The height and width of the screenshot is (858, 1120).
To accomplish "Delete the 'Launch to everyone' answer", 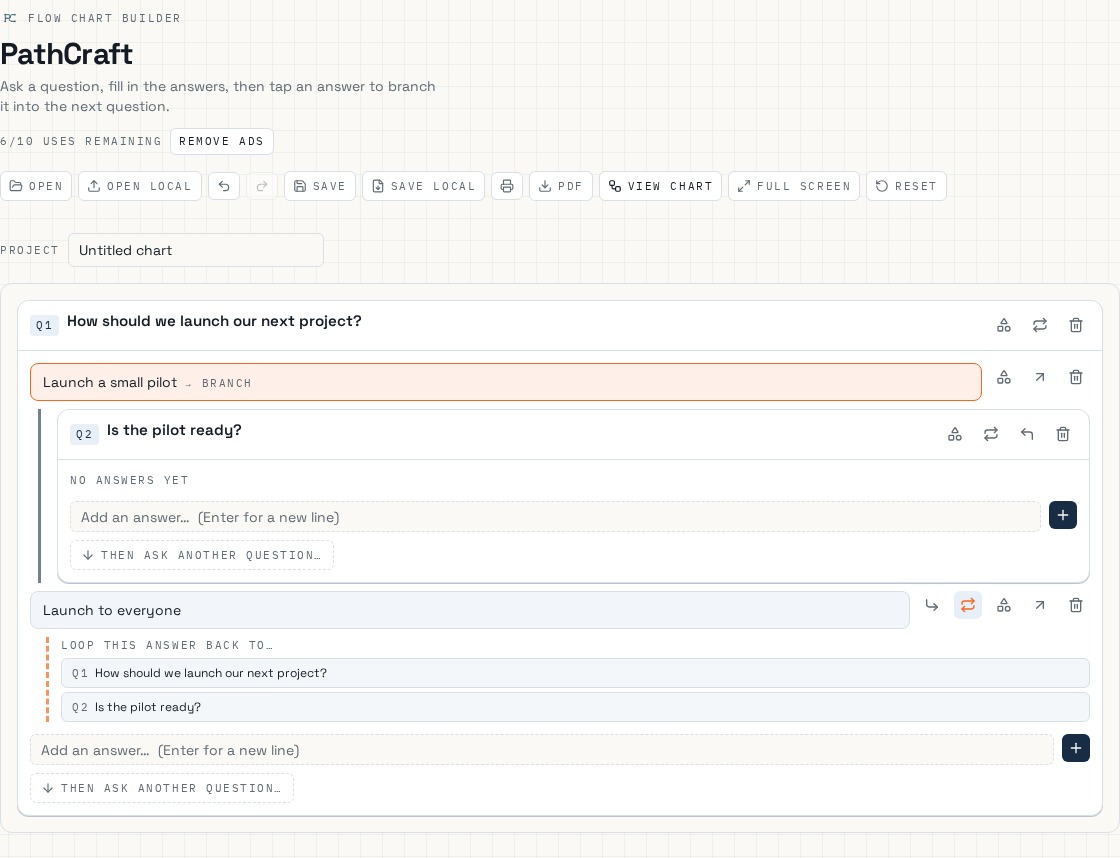I will 1076,605.
